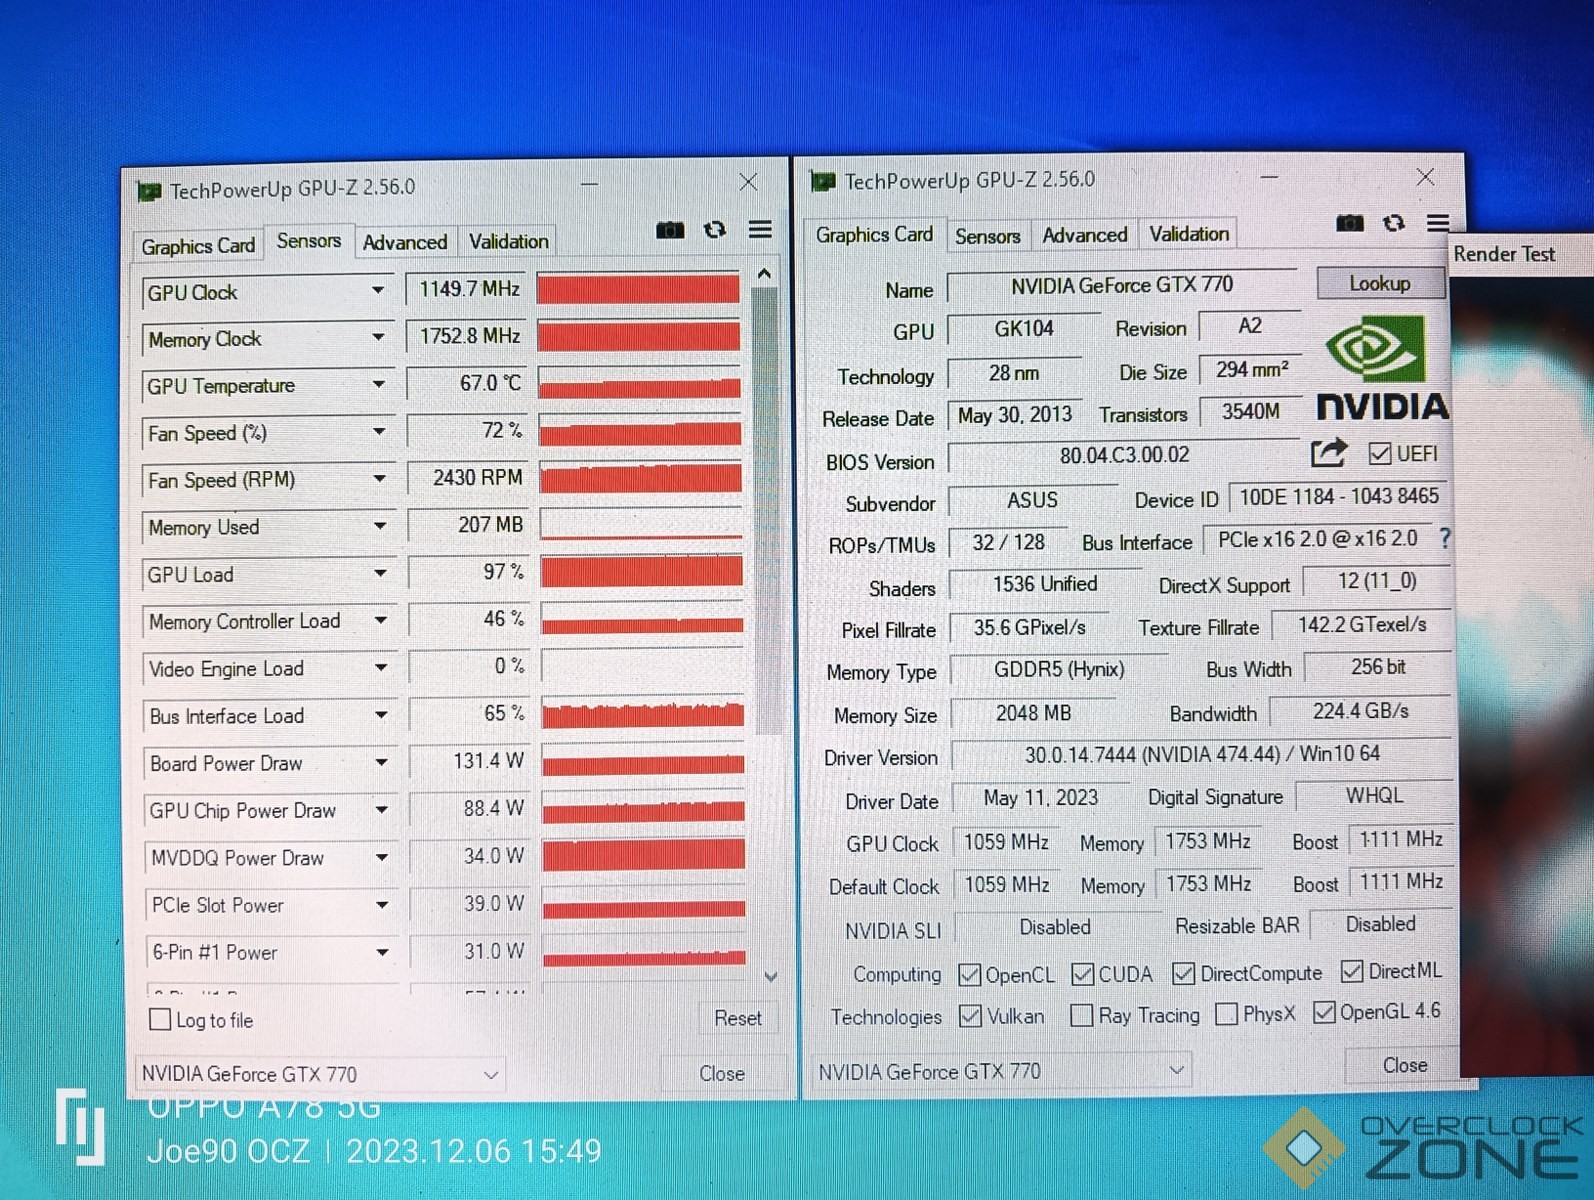
Task: Open the GPU Temperature sensor dropdown
Action: coord(378,385)
